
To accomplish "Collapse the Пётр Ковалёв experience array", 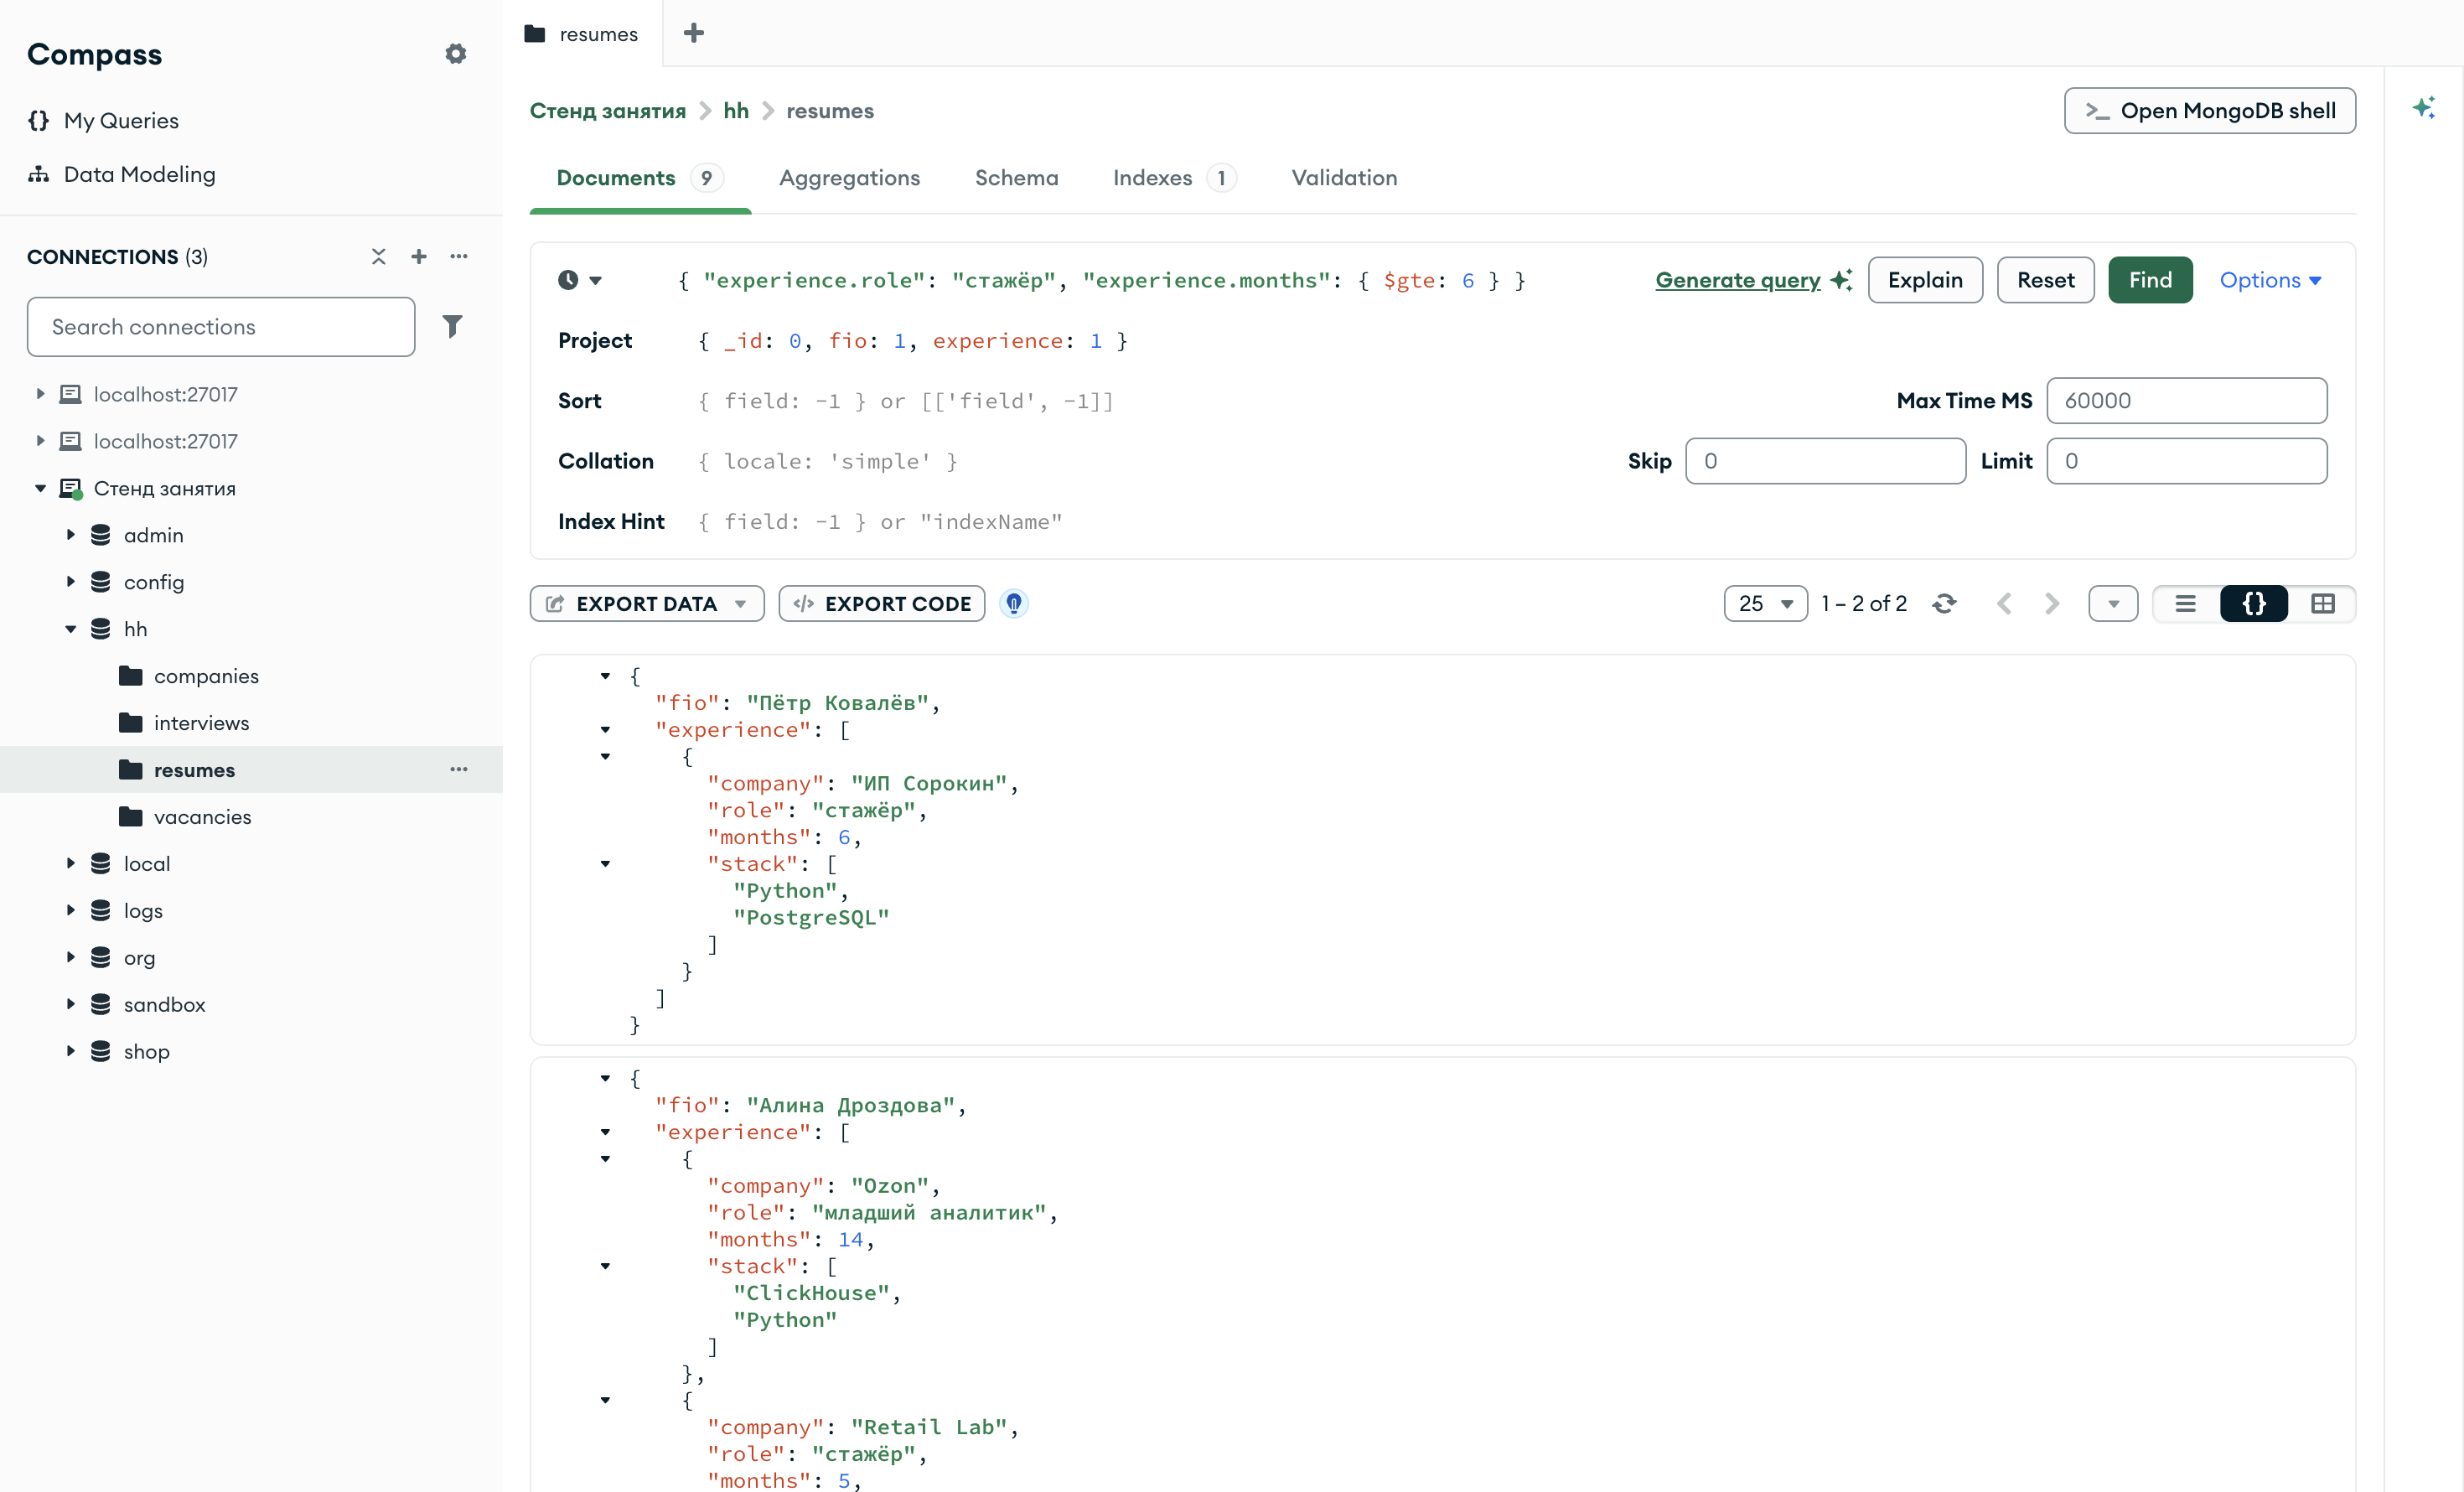I will (605, 730).
